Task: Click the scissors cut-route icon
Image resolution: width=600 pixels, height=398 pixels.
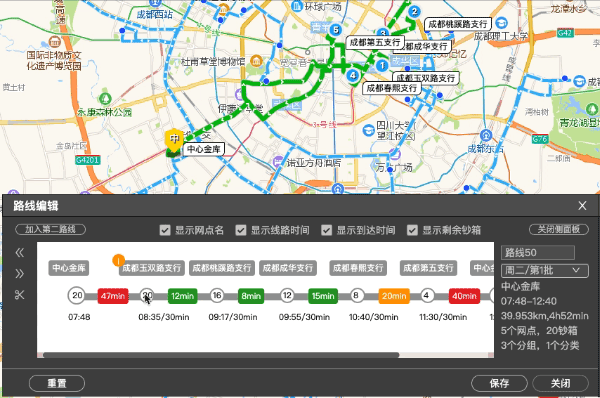Action: click(x=19, y=295)
